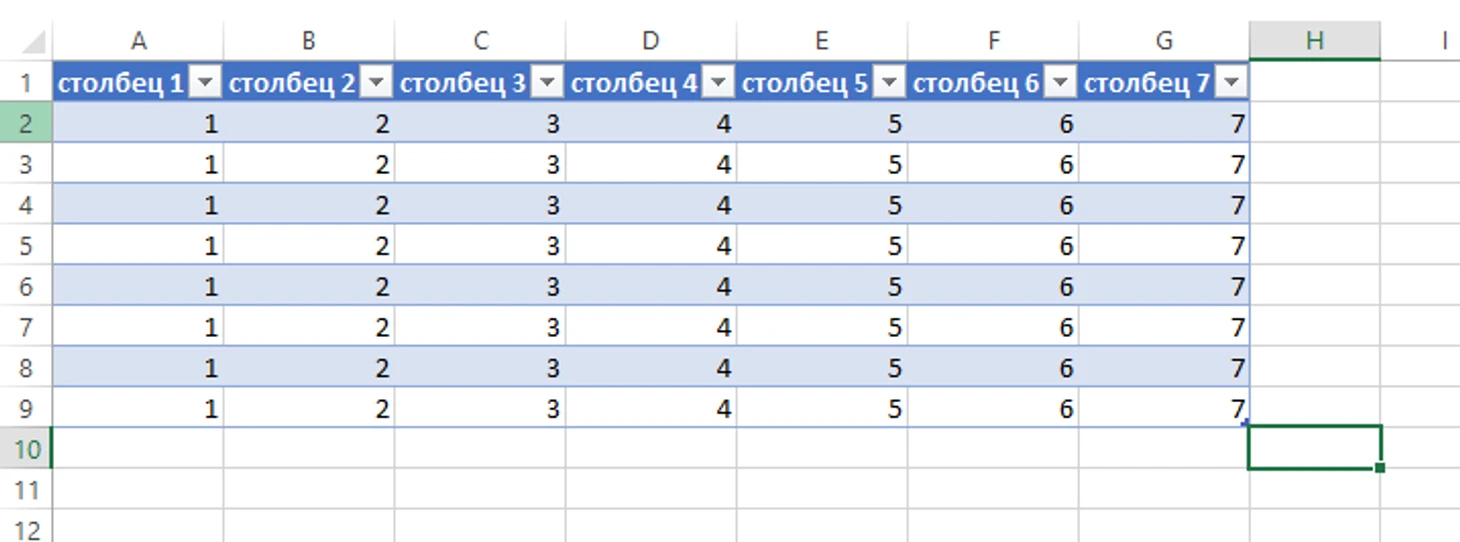Click row header 6
The image size is (1460, 542).
(x=26, y=287)
